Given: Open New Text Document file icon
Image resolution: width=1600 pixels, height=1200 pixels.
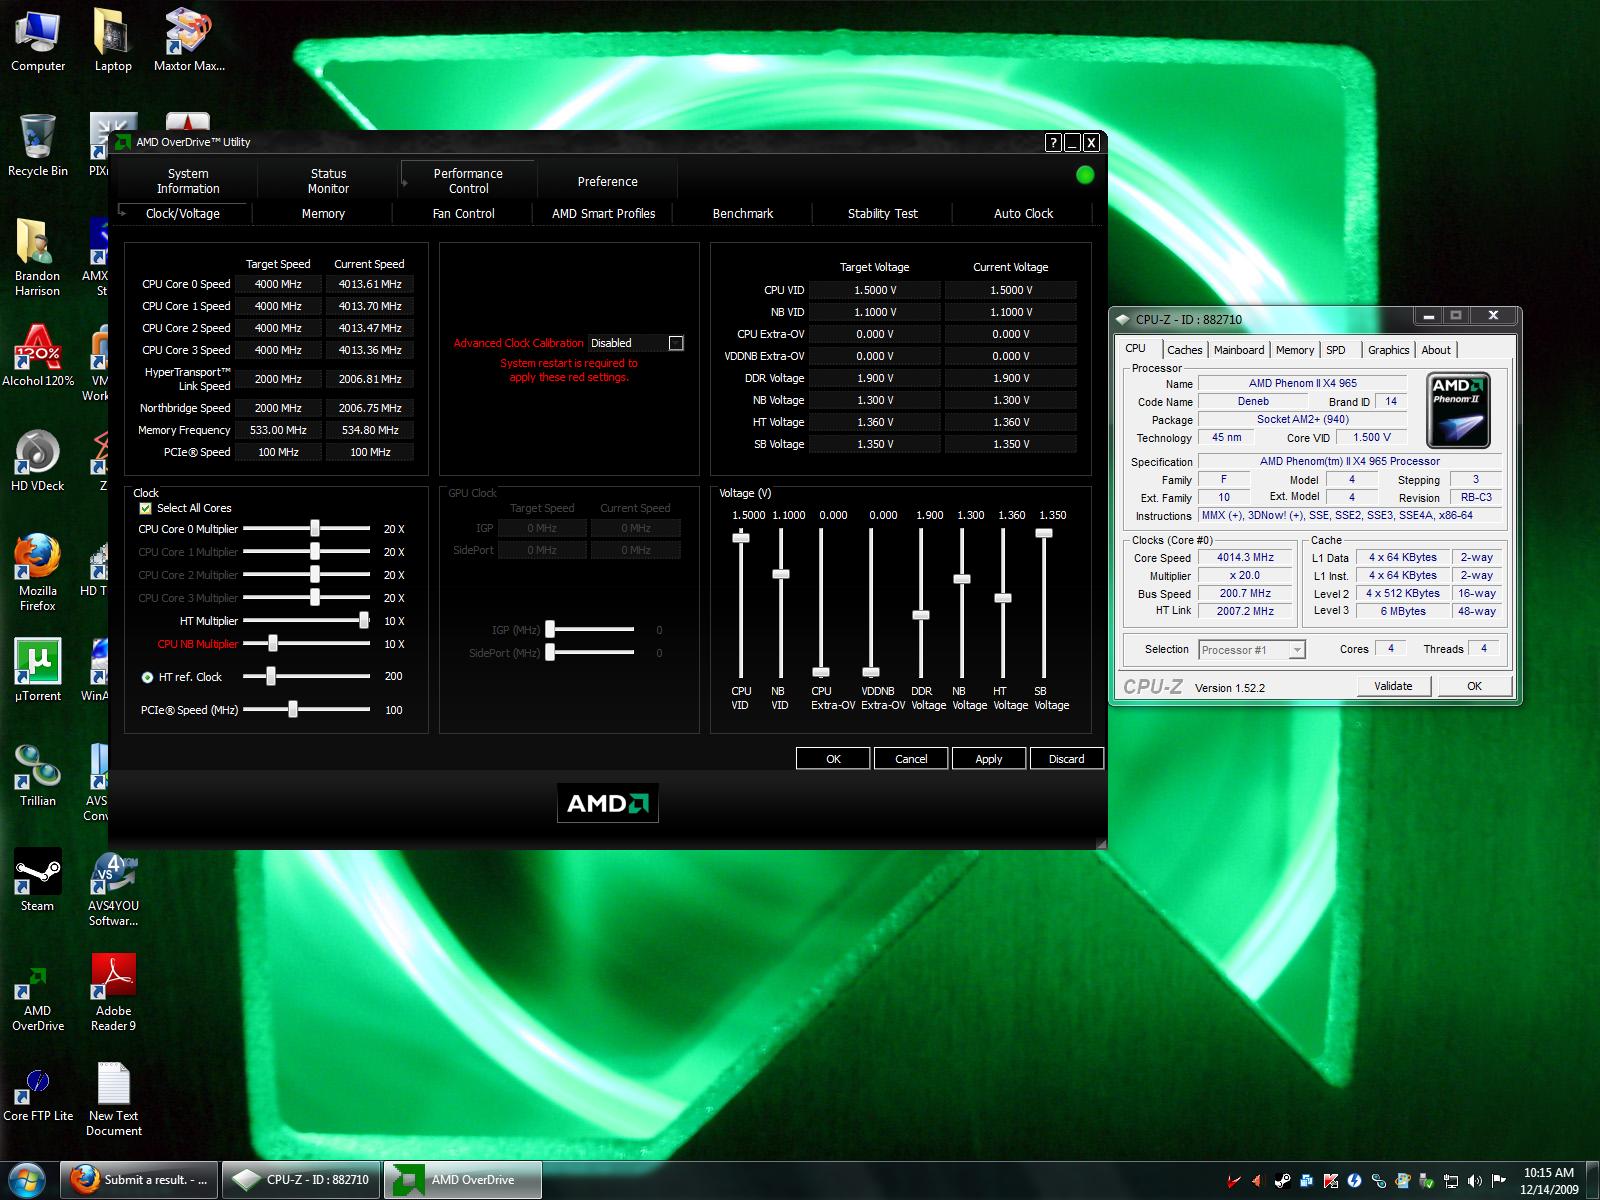Looking at the screenshot, I should [113, 1100].
